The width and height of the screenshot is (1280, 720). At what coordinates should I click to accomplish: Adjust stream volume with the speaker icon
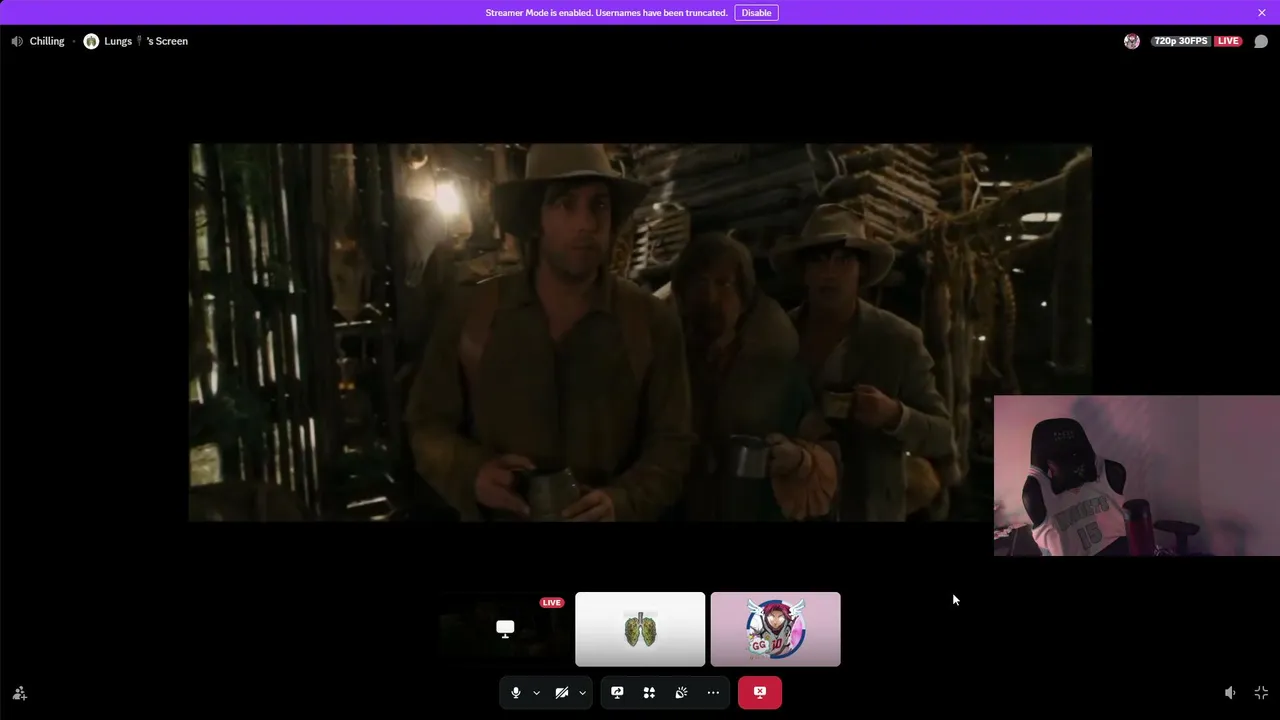click(x=1230, y=693)
